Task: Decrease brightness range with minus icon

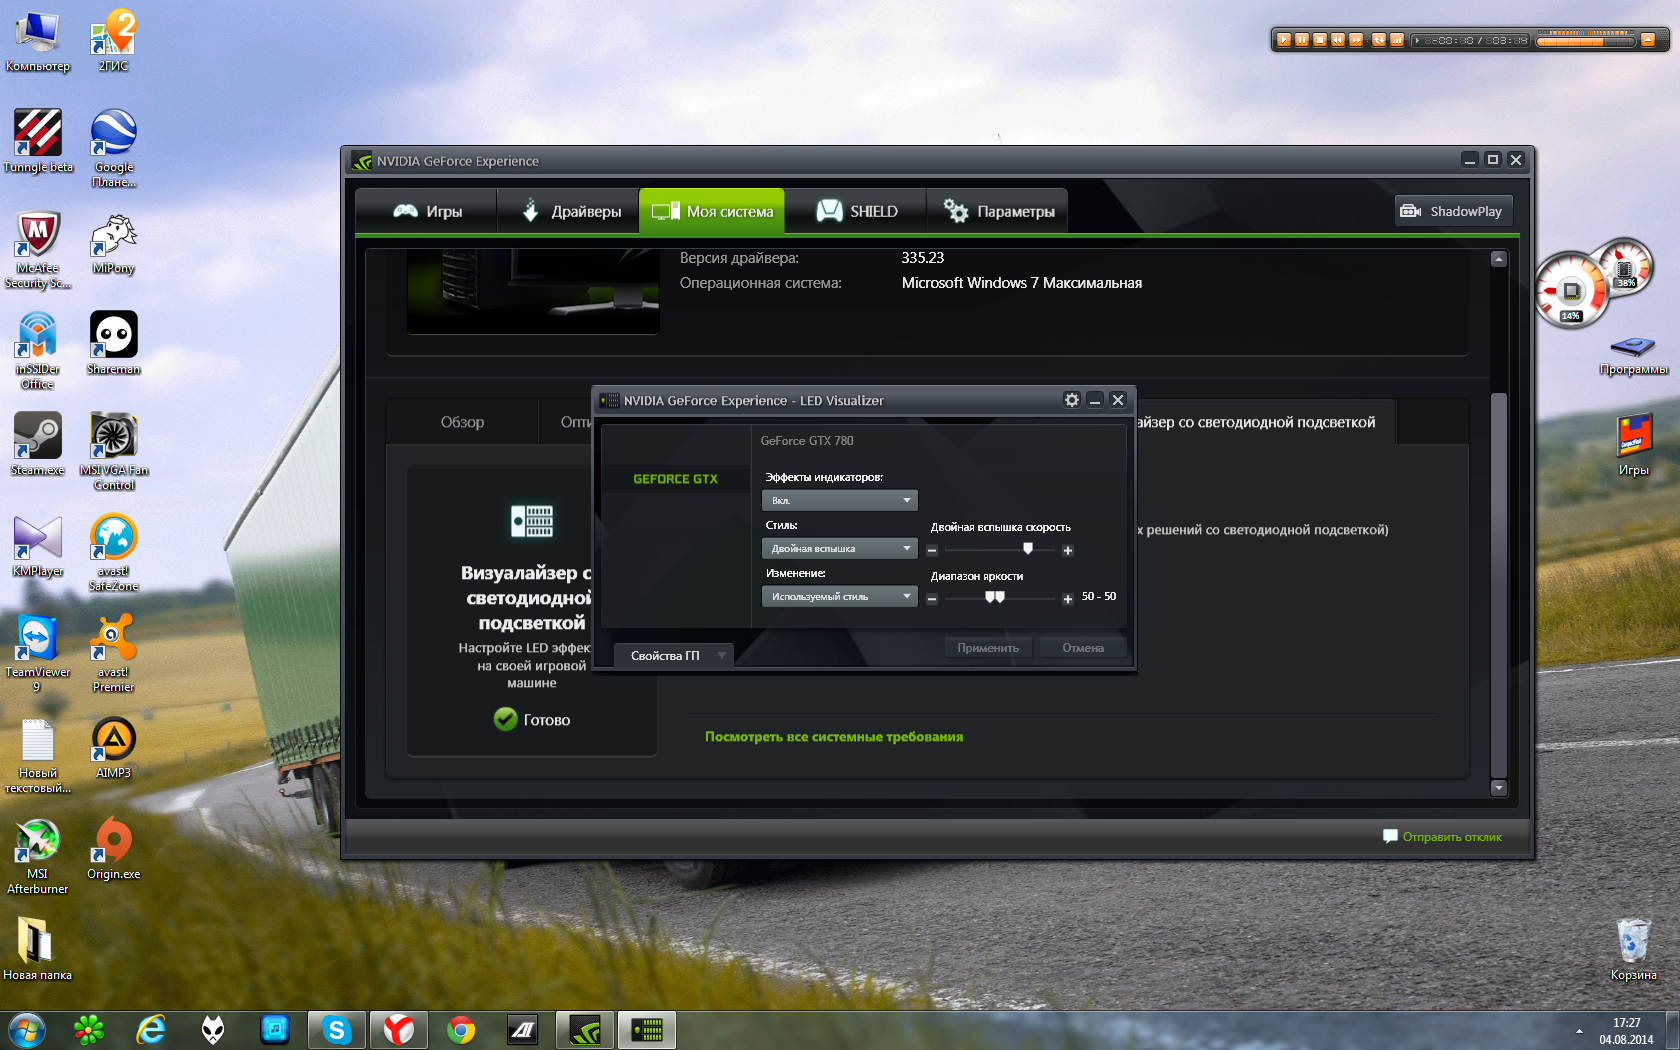Action: (932, 599)
